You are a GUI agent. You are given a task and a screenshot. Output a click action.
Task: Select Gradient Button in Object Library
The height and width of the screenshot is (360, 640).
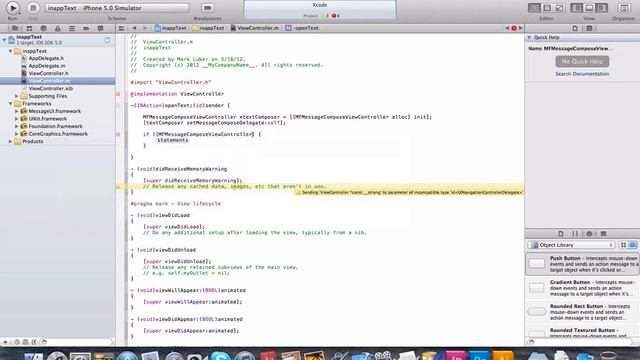582,288
